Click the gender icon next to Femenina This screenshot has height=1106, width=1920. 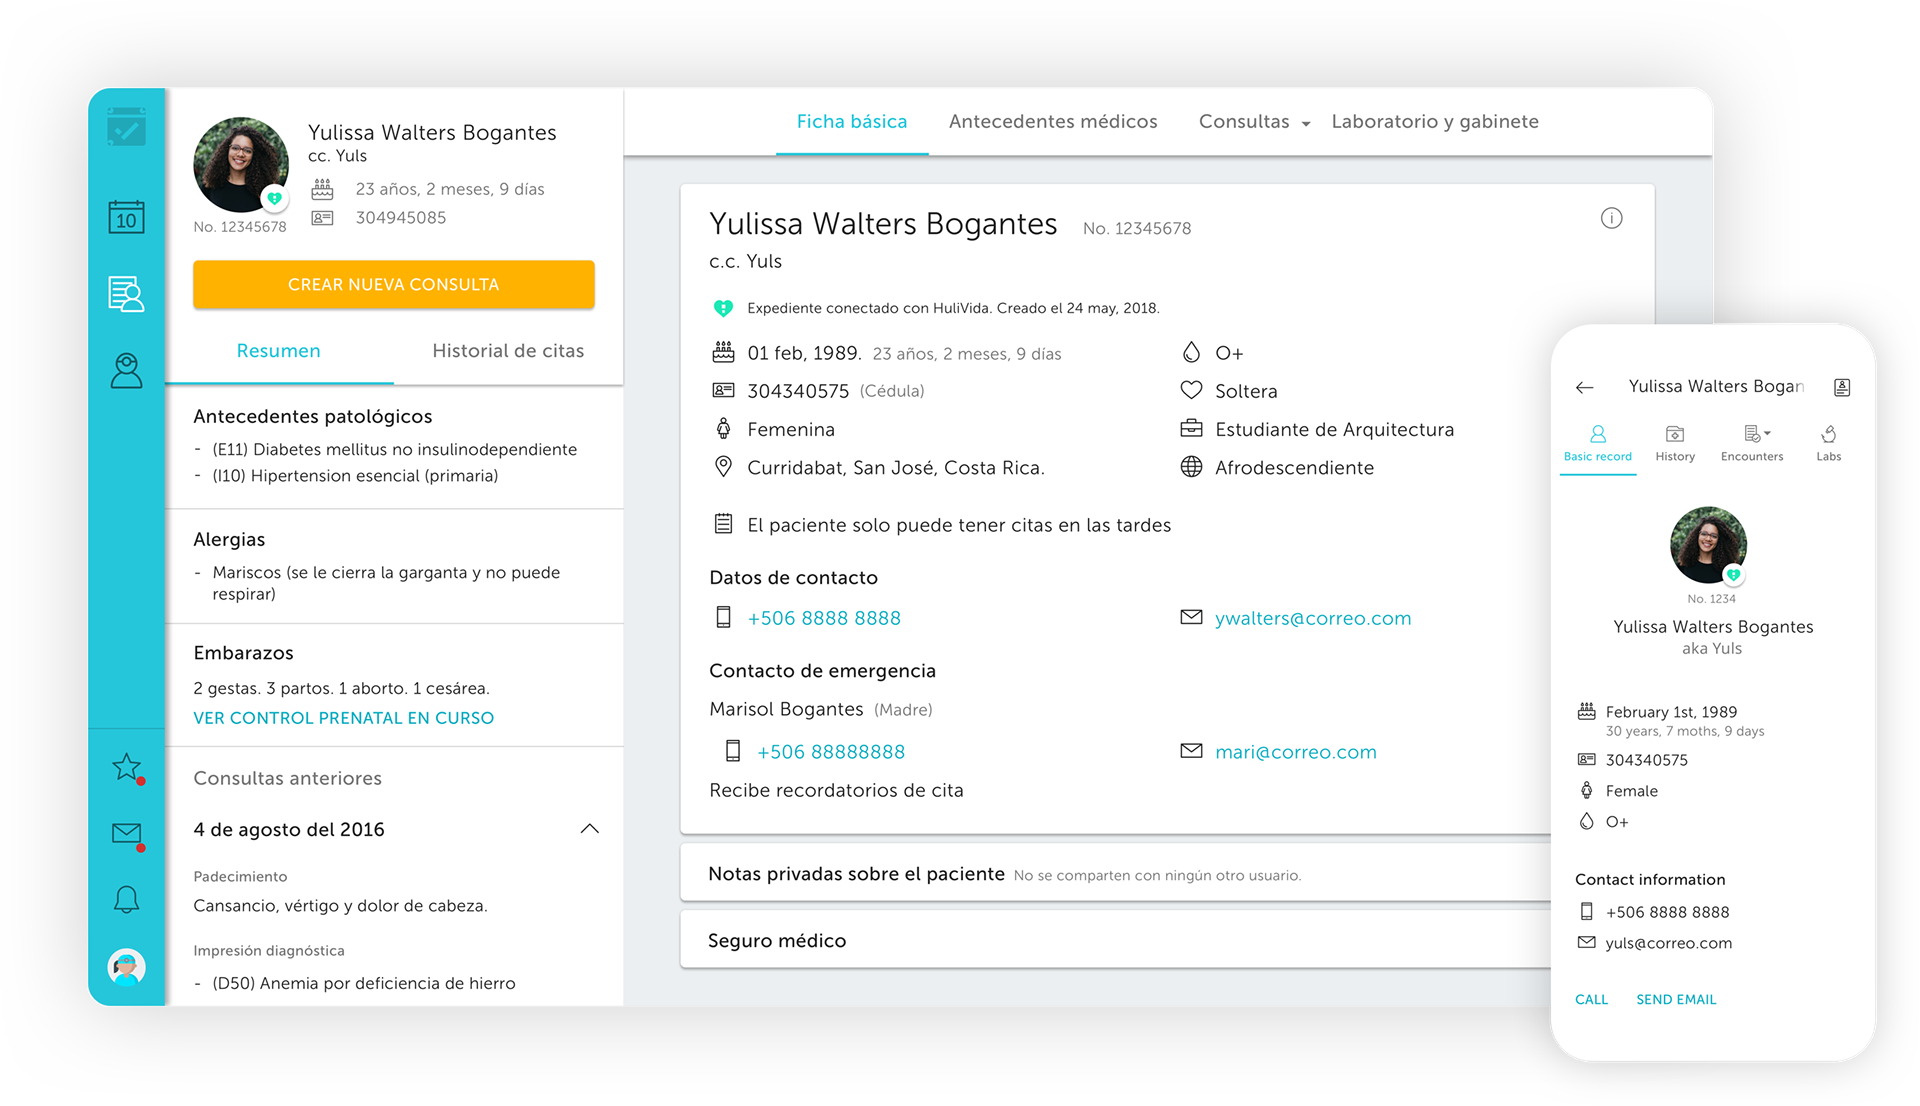coord(723,429)
